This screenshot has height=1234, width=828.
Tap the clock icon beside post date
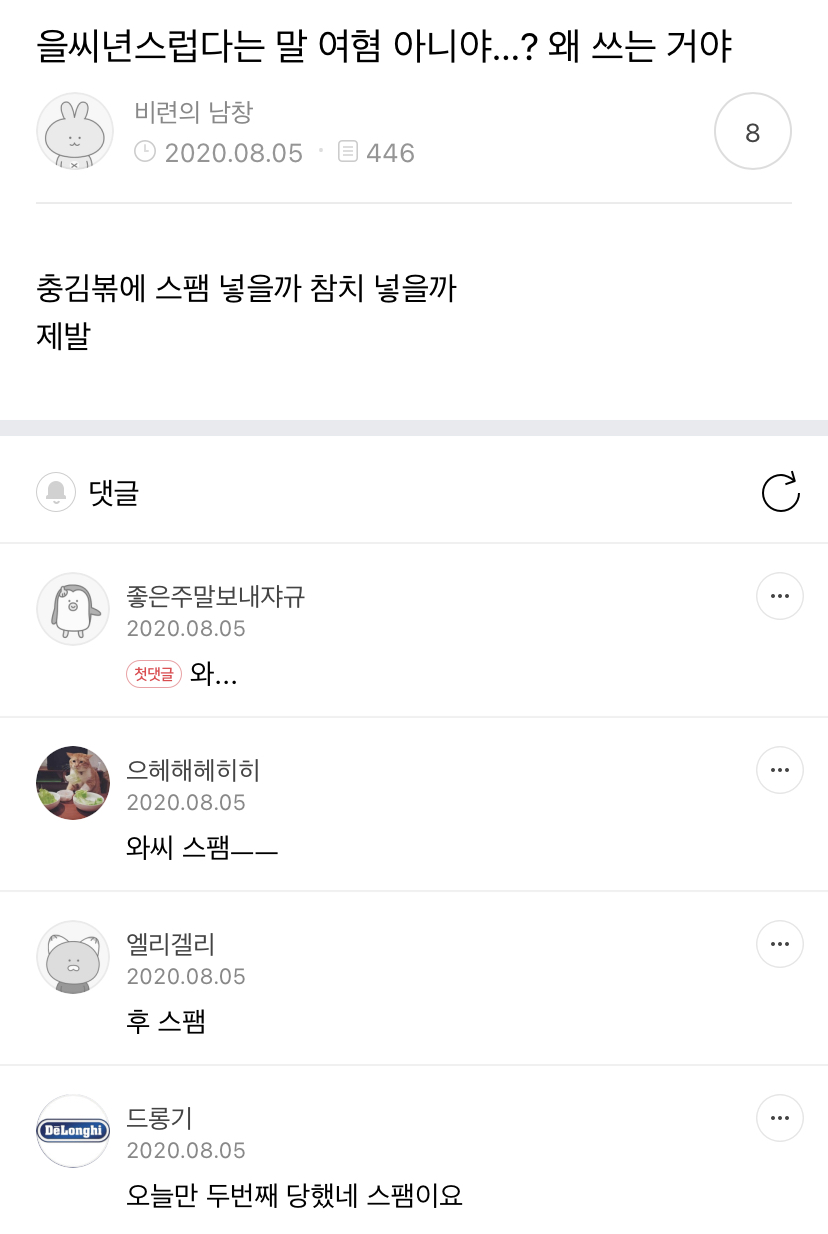[145, 152]
